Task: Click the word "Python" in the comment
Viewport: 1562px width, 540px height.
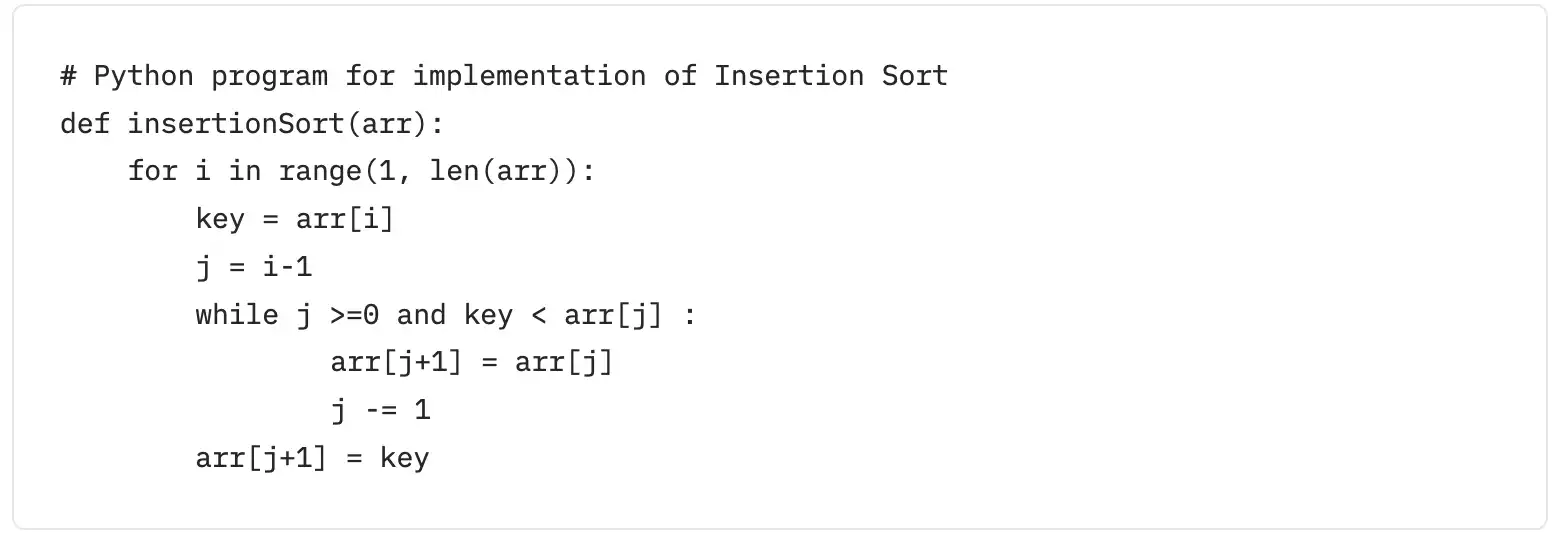Action: pyautogui.click(x=144, y=76)
